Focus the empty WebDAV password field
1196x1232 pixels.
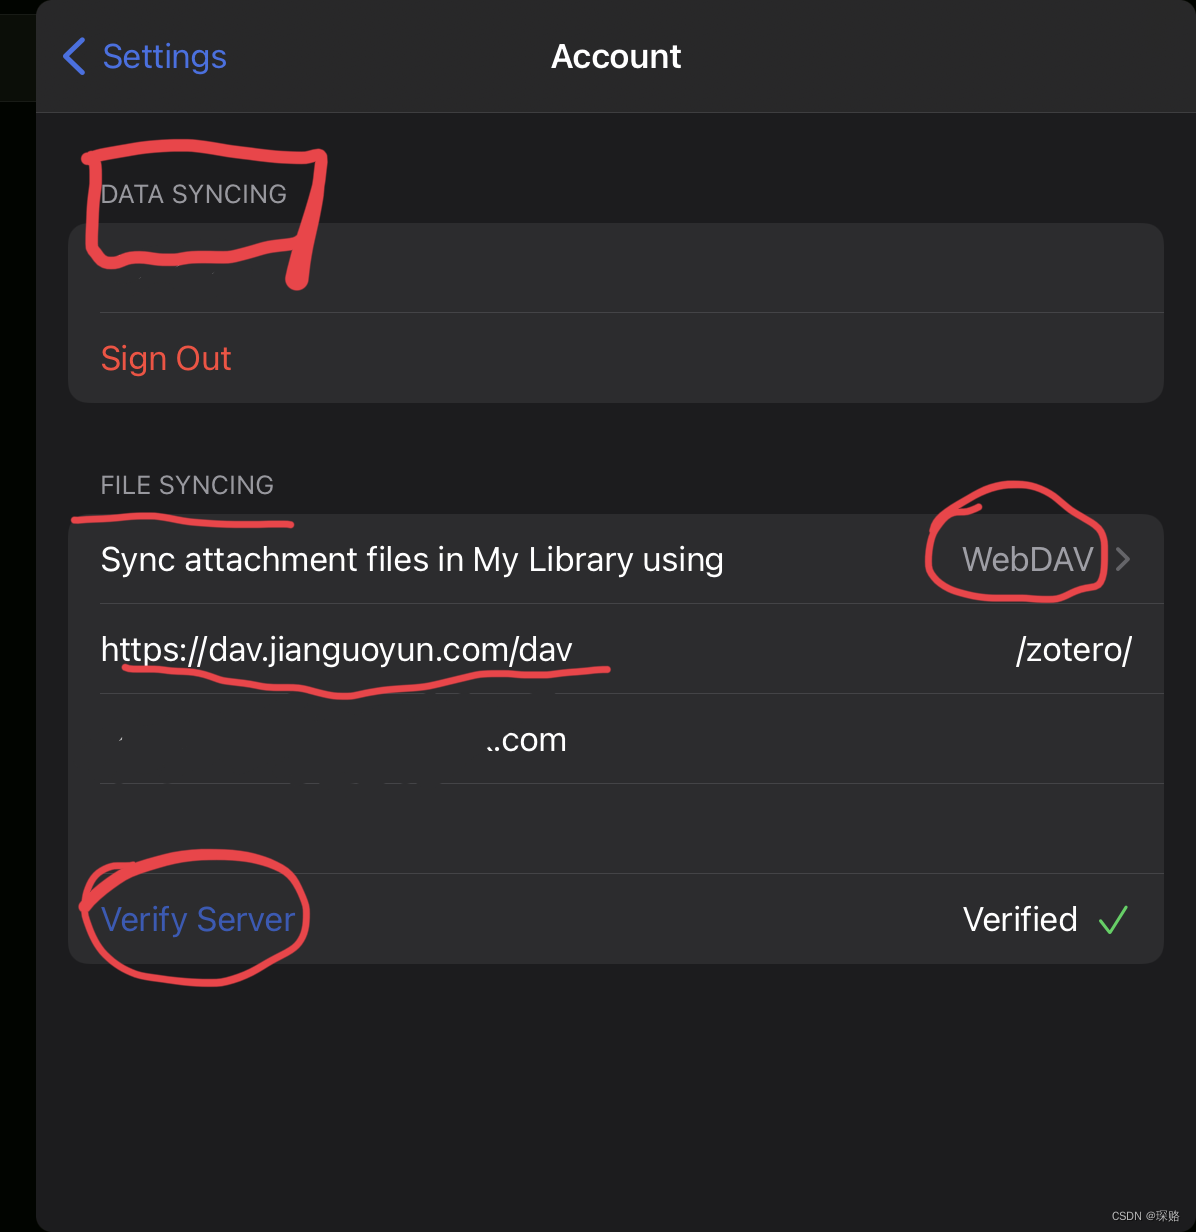616,829
